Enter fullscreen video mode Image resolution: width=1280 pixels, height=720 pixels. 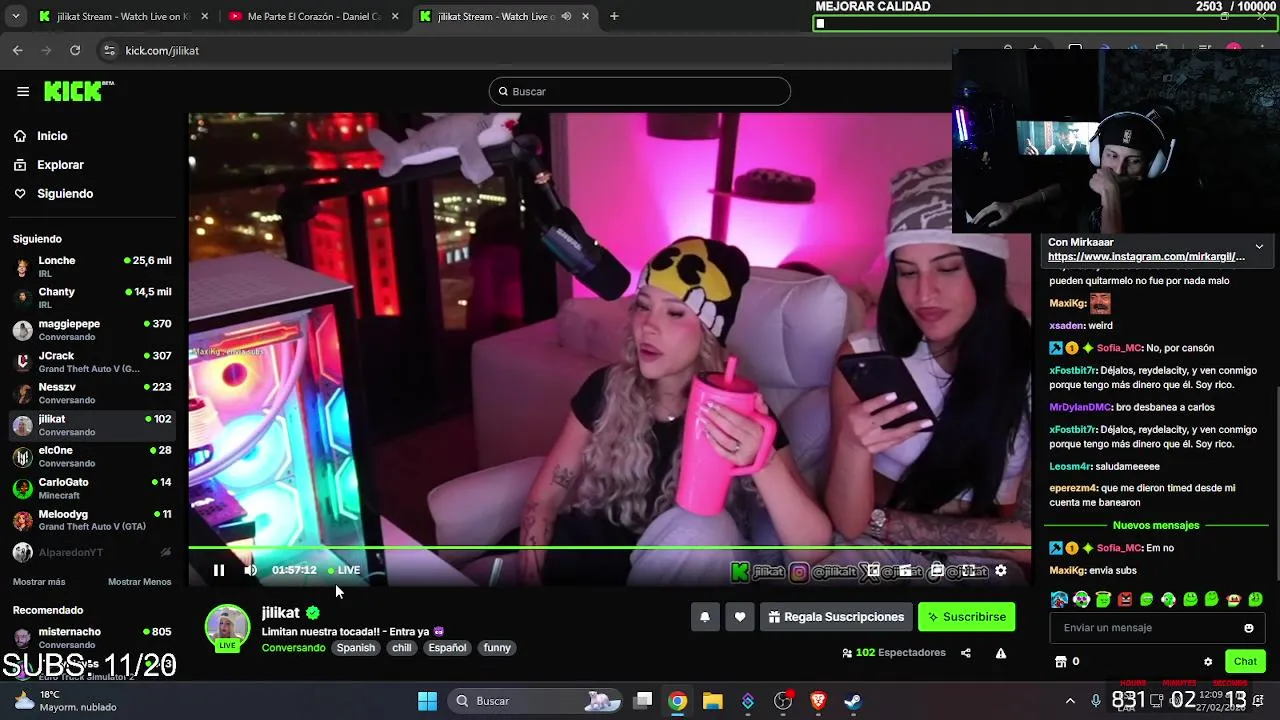(x=968, y=571)
